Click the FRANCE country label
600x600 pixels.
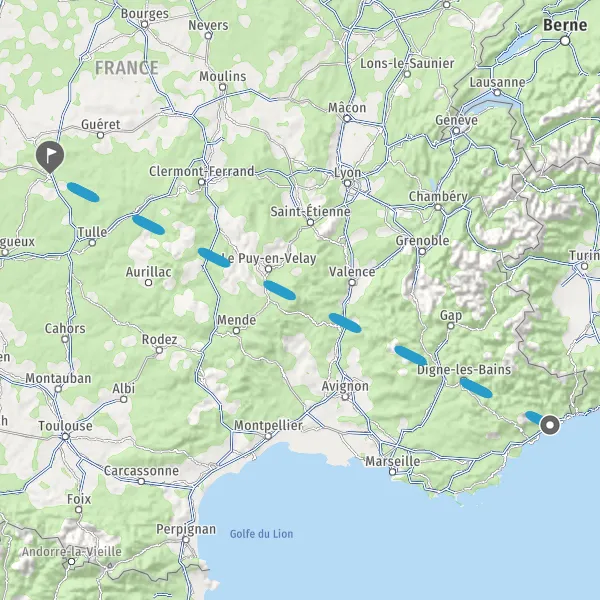(x=127, y=68)
